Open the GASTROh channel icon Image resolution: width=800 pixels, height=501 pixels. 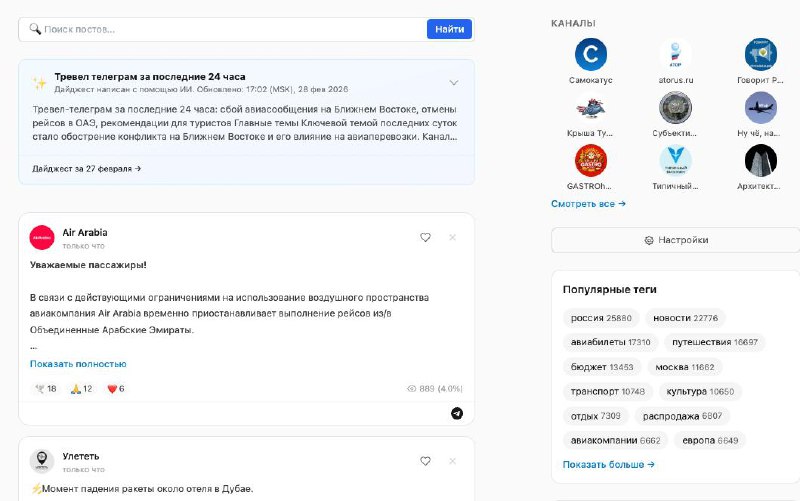click(x=591, y=161)
